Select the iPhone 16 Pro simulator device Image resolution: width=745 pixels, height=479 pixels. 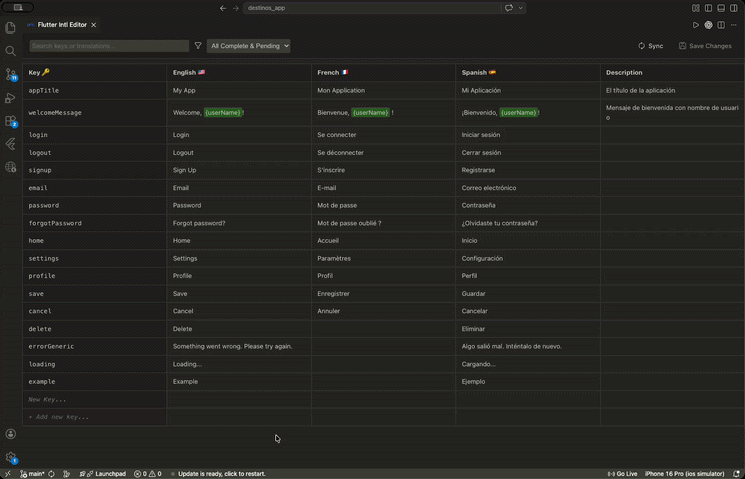[685, 474]
